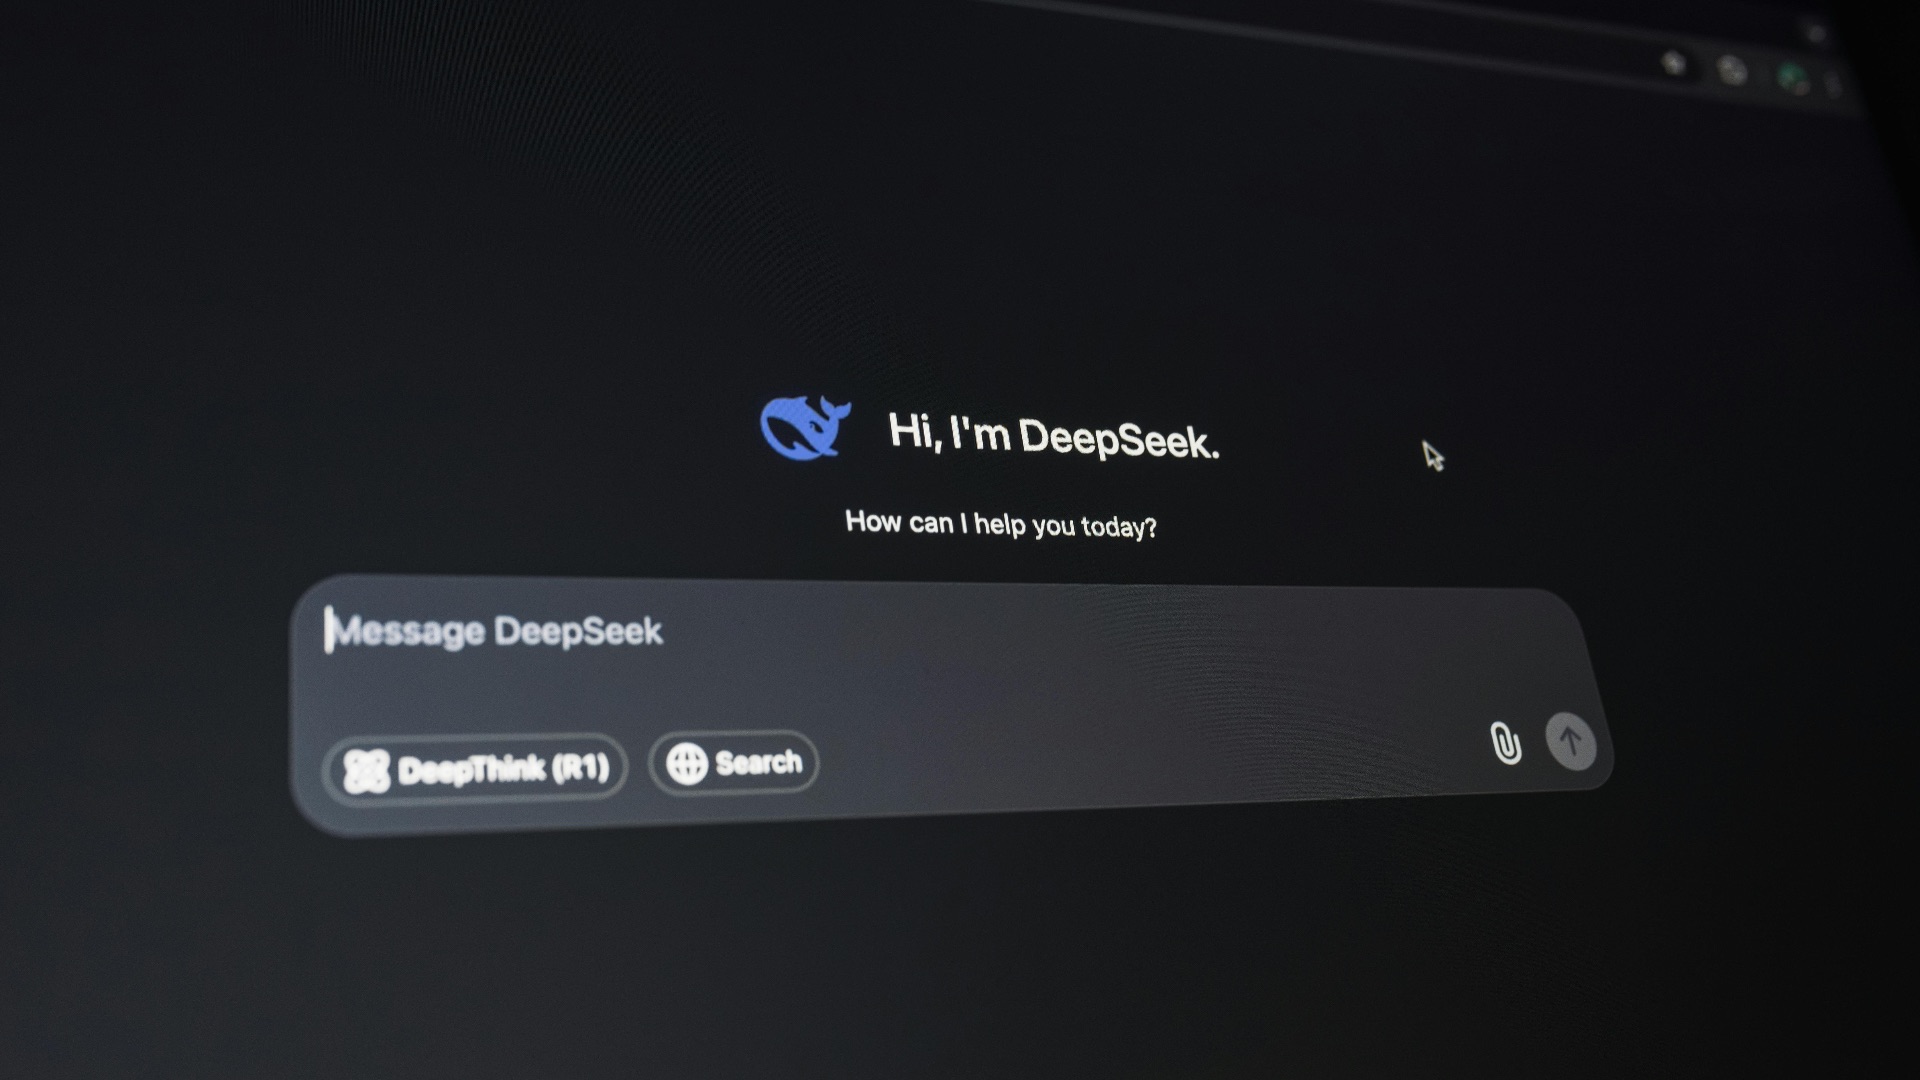Click the globe icon inside Search pill
The height and width of the screenshot is (1080, 1920).
point(687,764)
